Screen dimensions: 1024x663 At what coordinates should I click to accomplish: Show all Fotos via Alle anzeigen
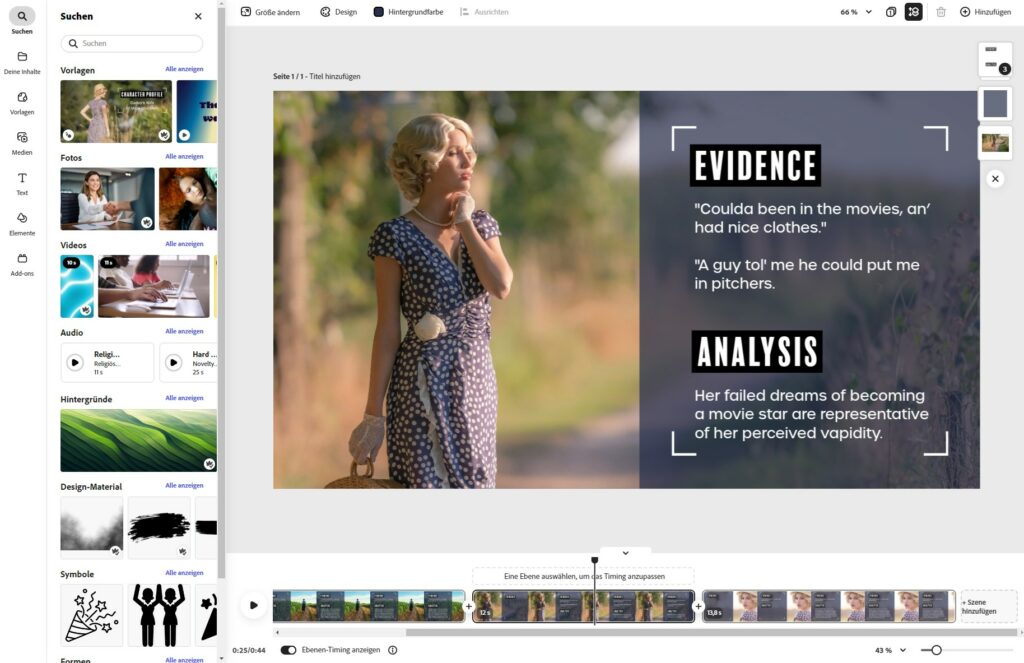184,156
